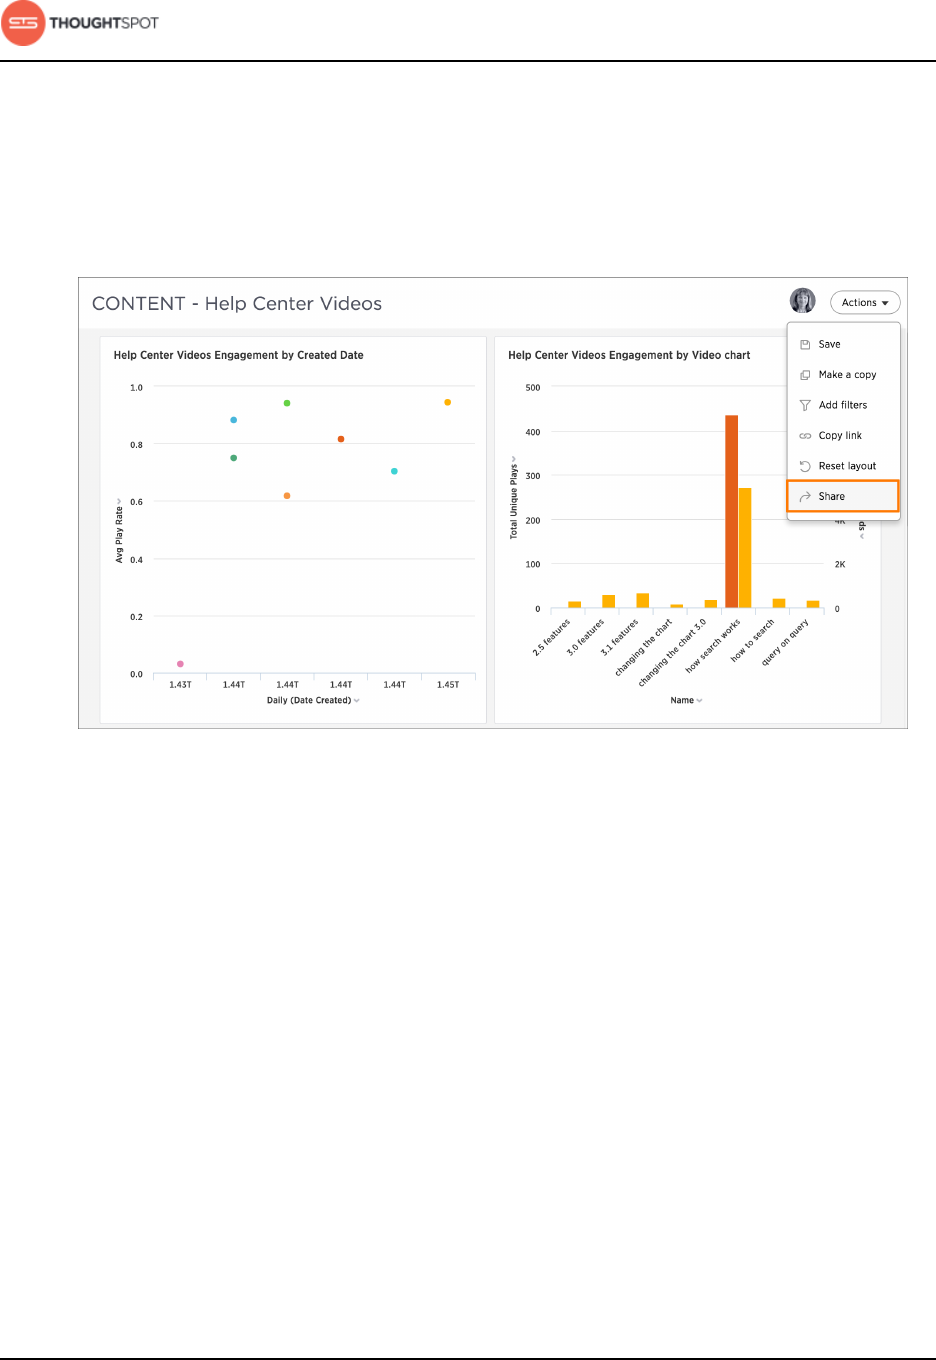The image size is (936, 1360).
Task: Open the Actions dropdown menu
Action: pyautogui.click(x=865, y=303)
